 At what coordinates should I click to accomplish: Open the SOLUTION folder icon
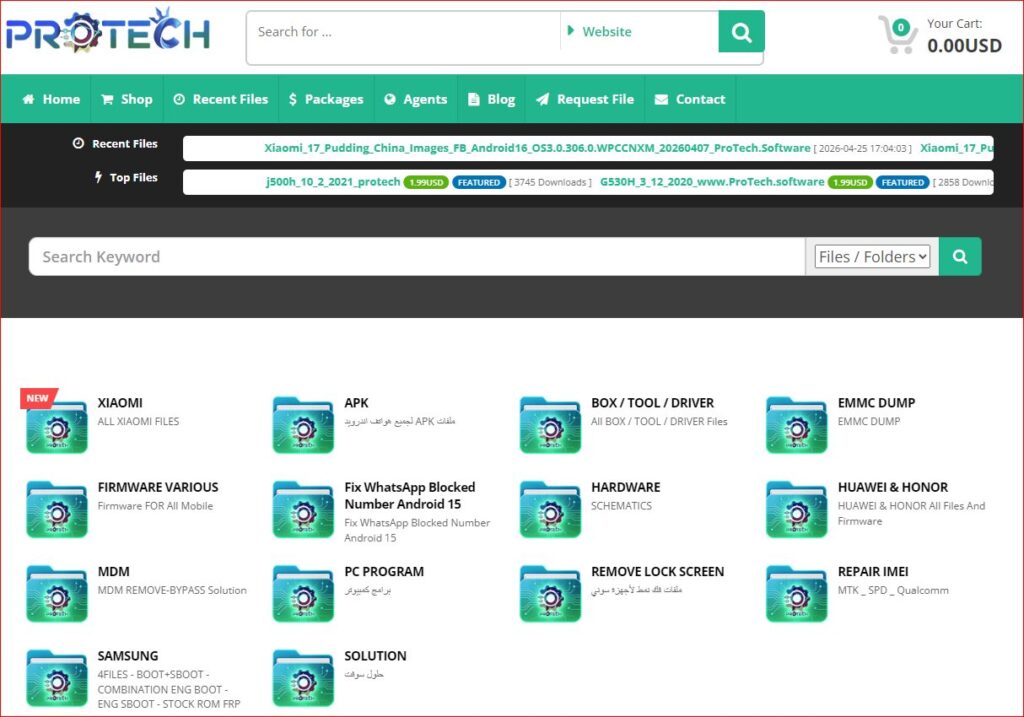[303, 678]
